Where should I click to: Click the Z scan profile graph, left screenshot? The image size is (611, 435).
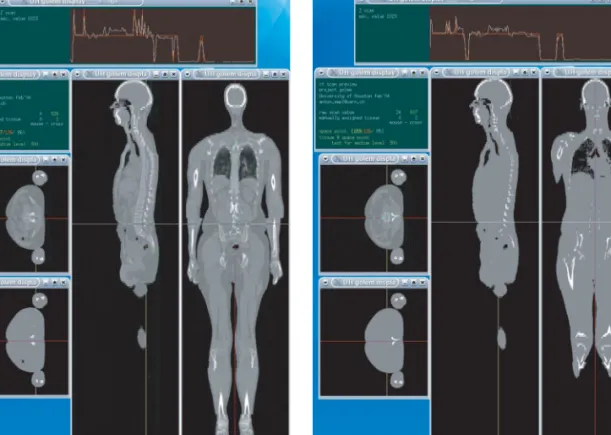(163, 35)
